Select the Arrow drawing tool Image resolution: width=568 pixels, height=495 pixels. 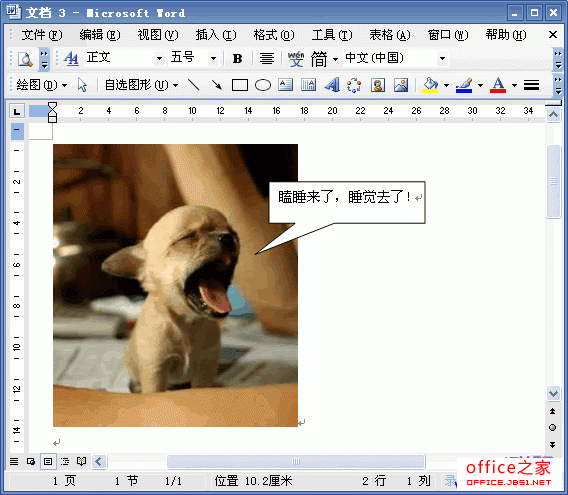217,86
